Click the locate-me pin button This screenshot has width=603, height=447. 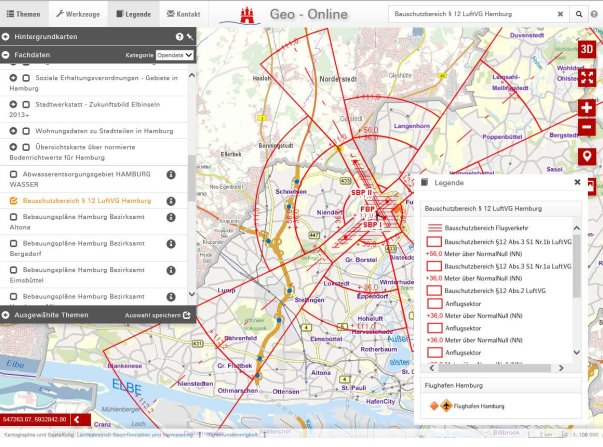point(588,156)
